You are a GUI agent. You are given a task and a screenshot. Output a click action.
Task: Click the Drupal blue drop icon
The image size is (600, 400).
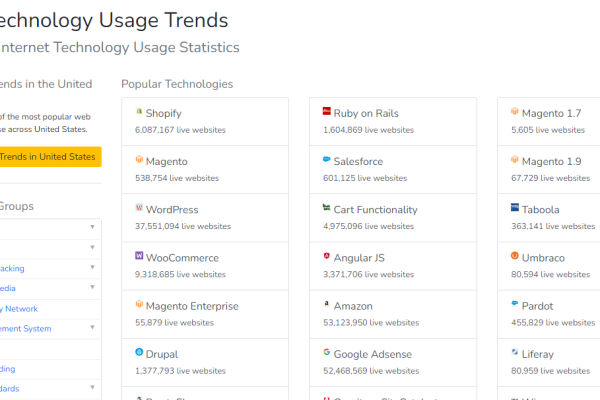coord(139,352)
